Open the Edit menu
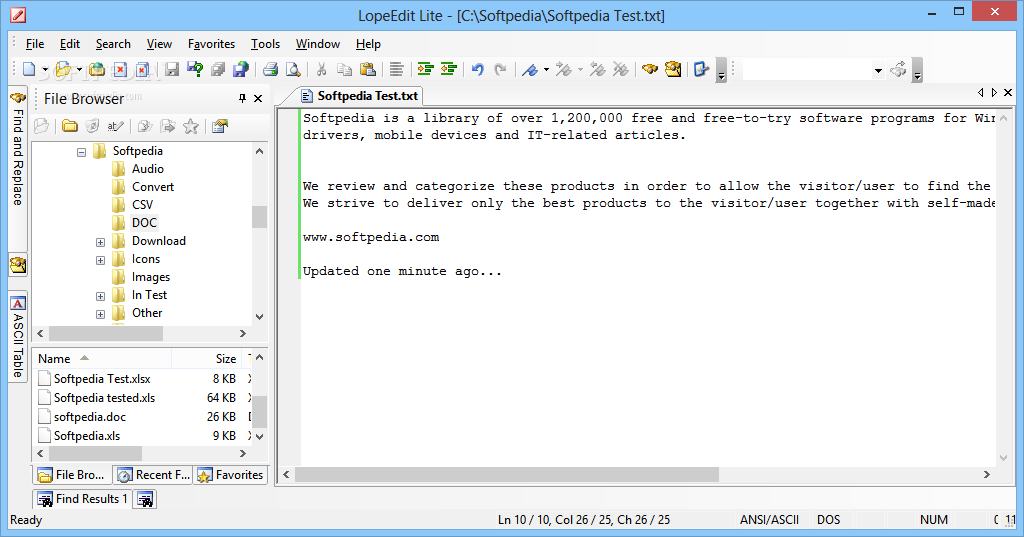1024x537 pixels. (x=70, y=44)
